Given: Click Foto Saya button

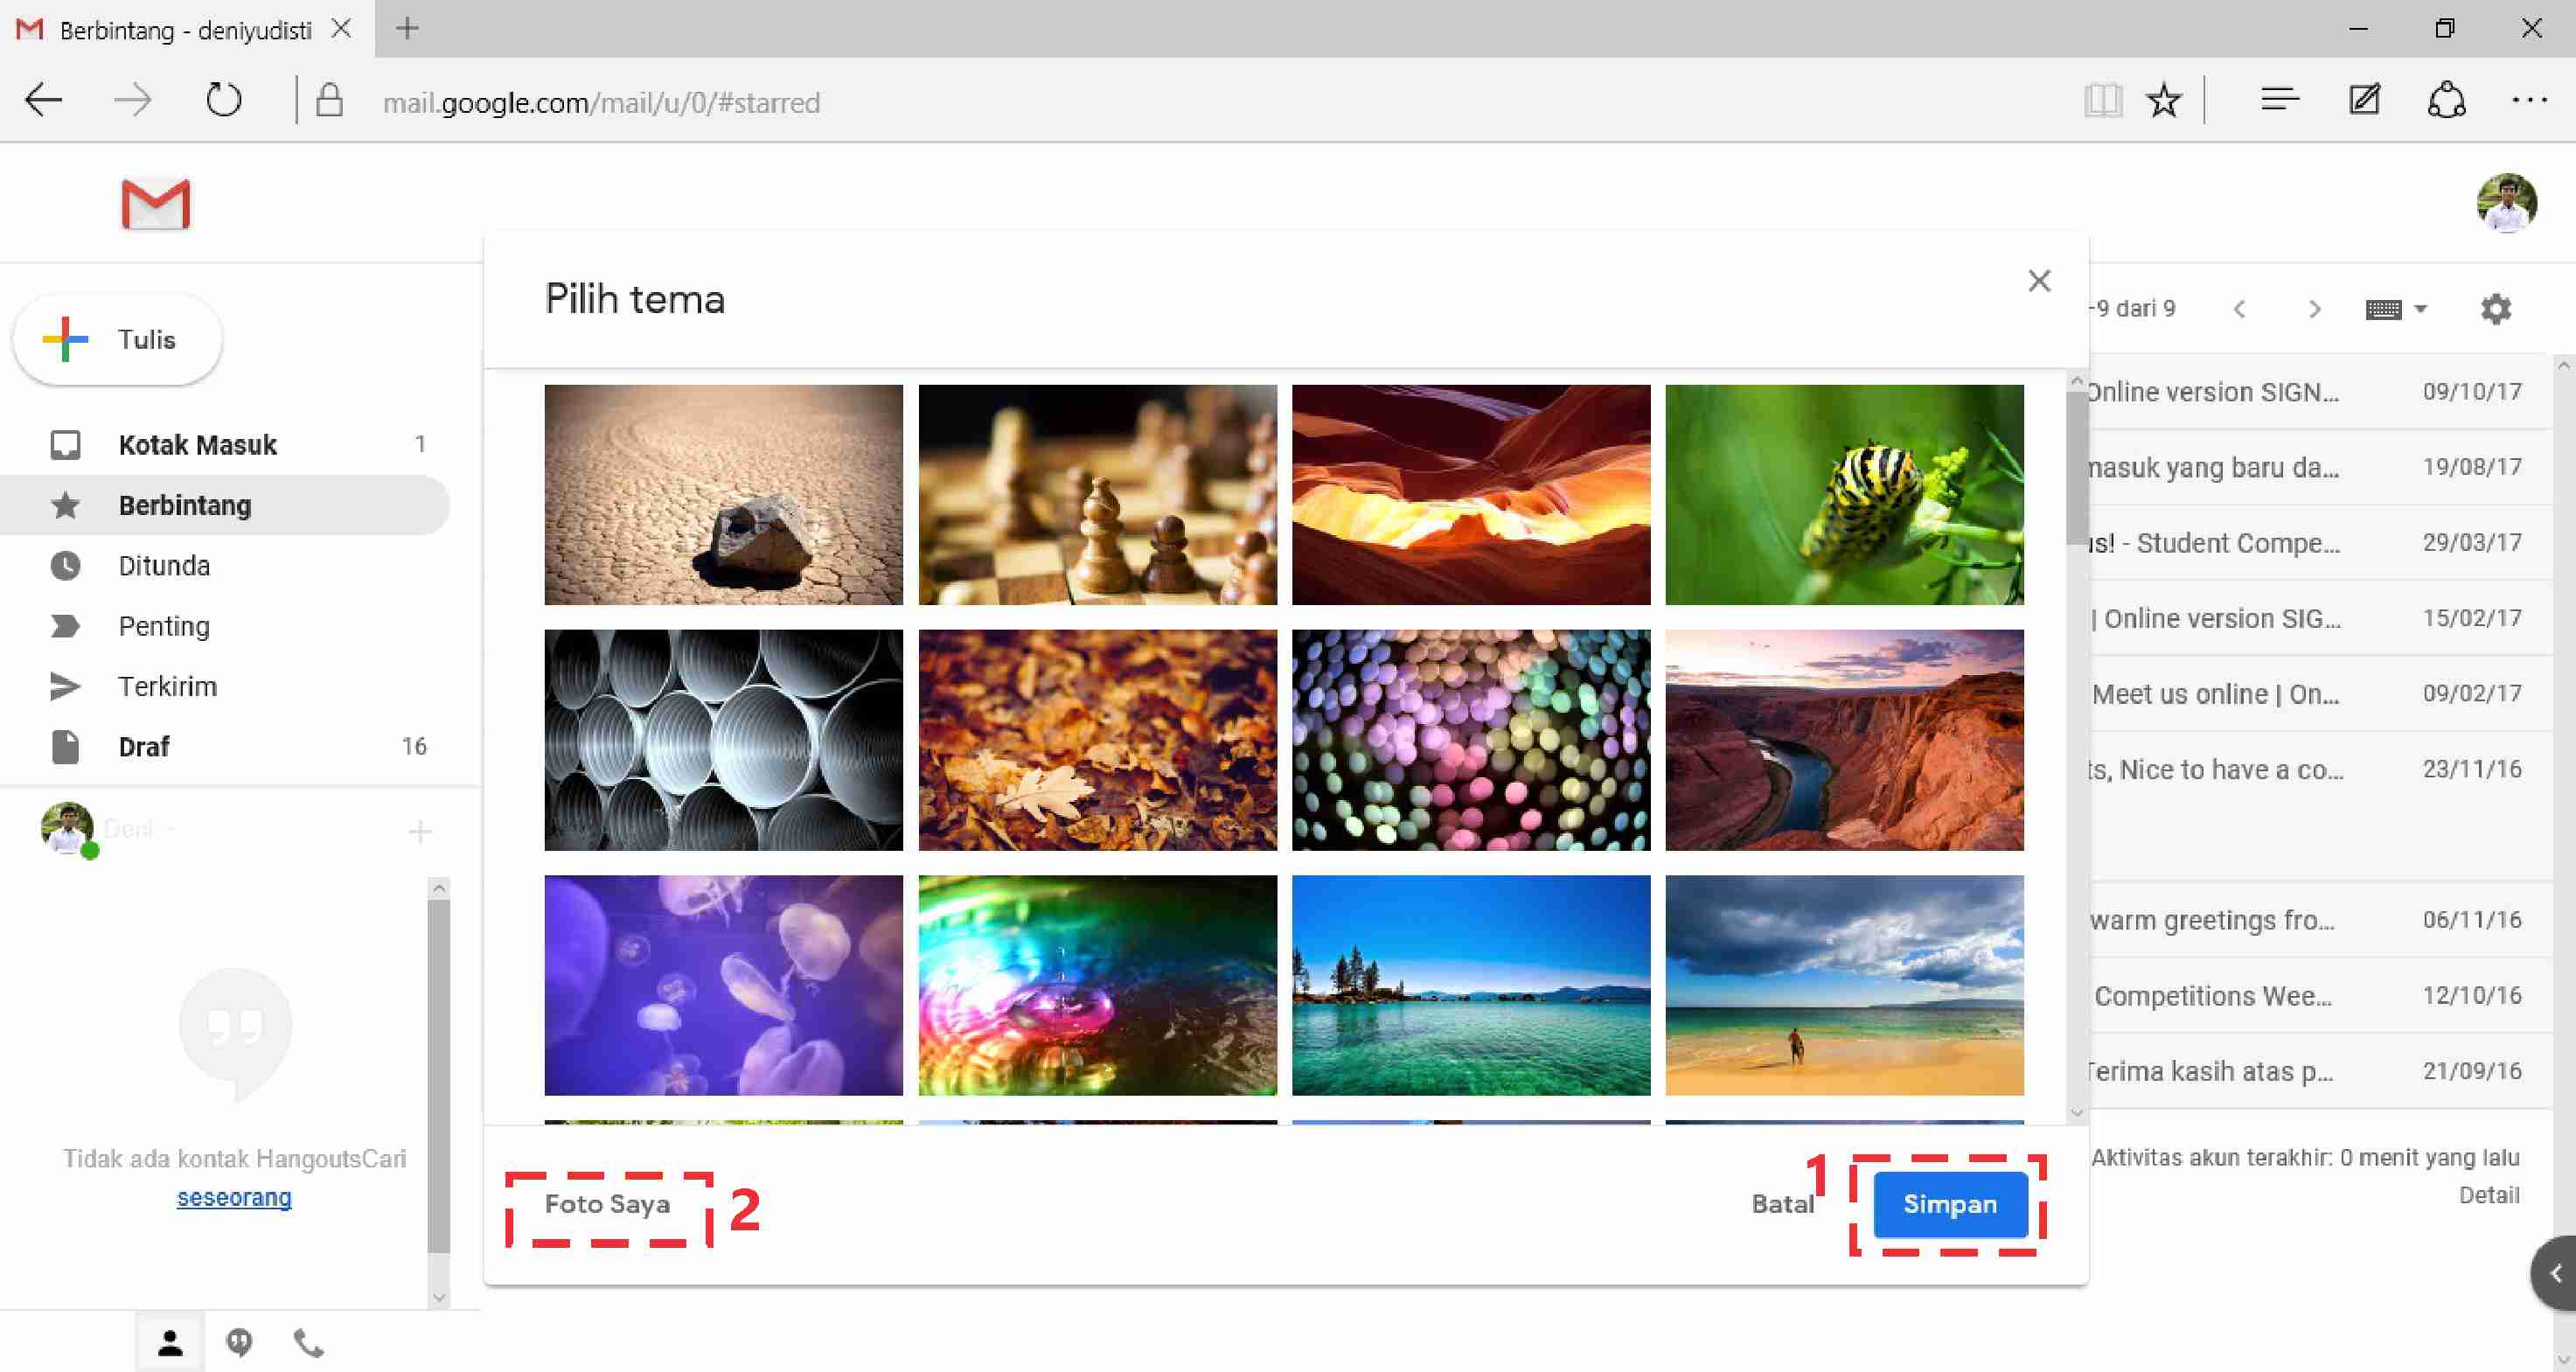Looking at the screenshot, I should tap(607, 1204).
